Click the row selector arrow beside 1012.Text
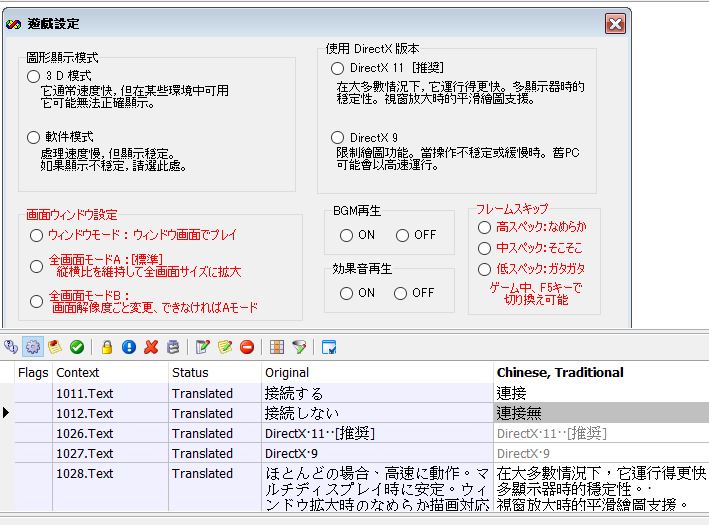 (6, 413)
